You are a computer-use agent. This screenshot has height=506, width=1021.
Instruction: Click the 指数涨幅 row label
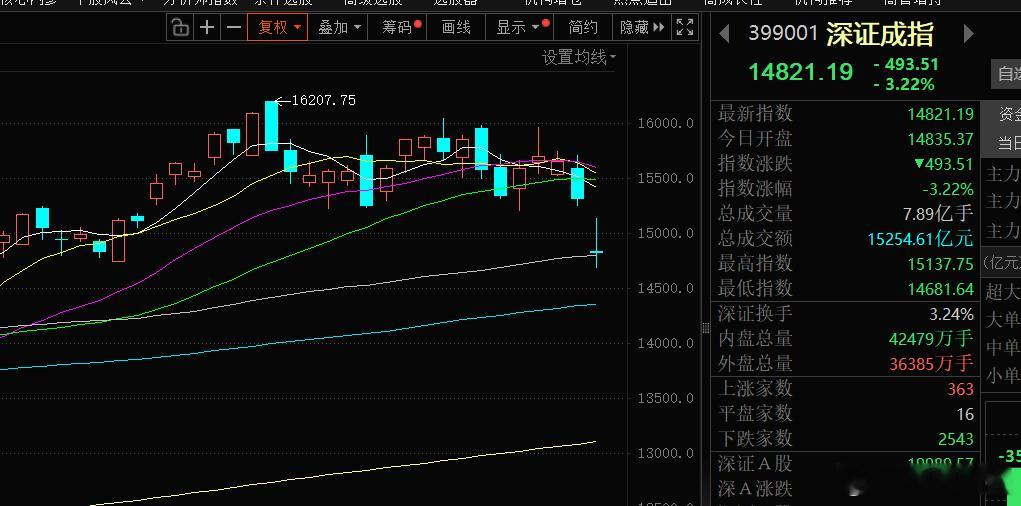click(x=755, y=189)
